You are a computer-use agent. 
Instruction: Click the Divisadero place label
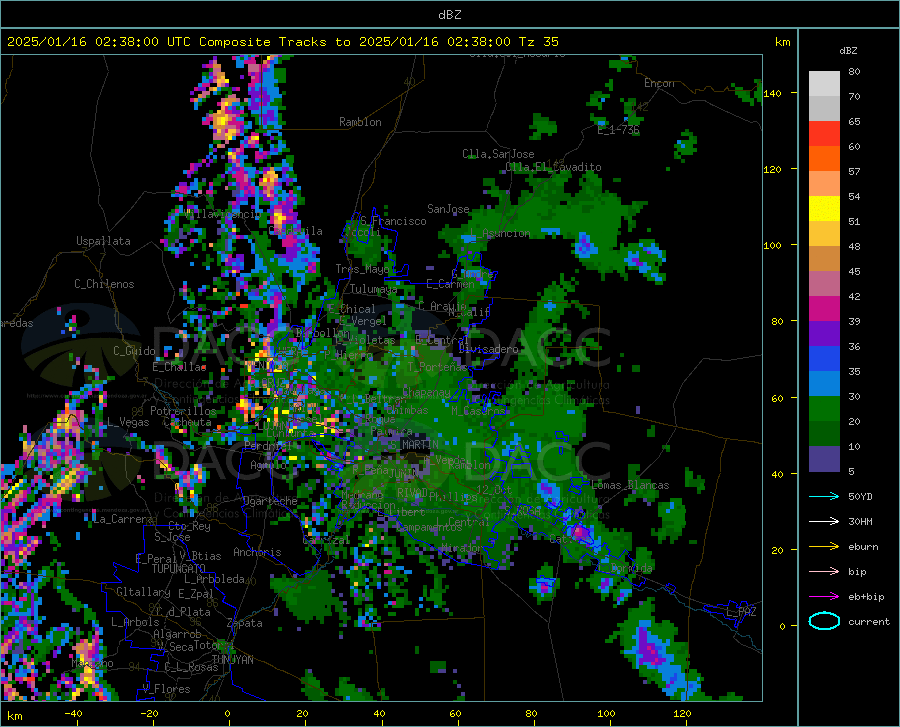click(488, 349)
